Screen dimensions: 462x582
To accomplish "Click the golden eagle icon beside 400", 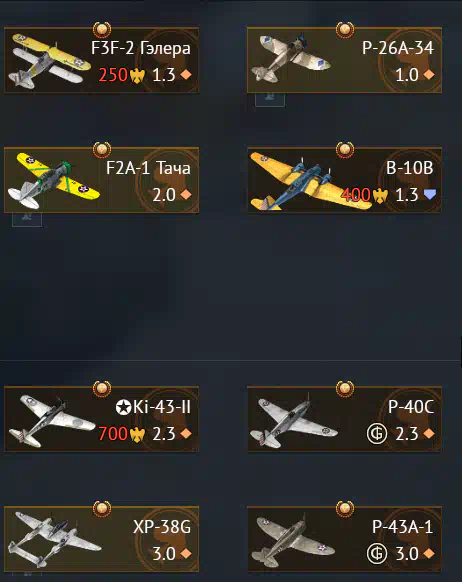I will click(x=380, y=195).
